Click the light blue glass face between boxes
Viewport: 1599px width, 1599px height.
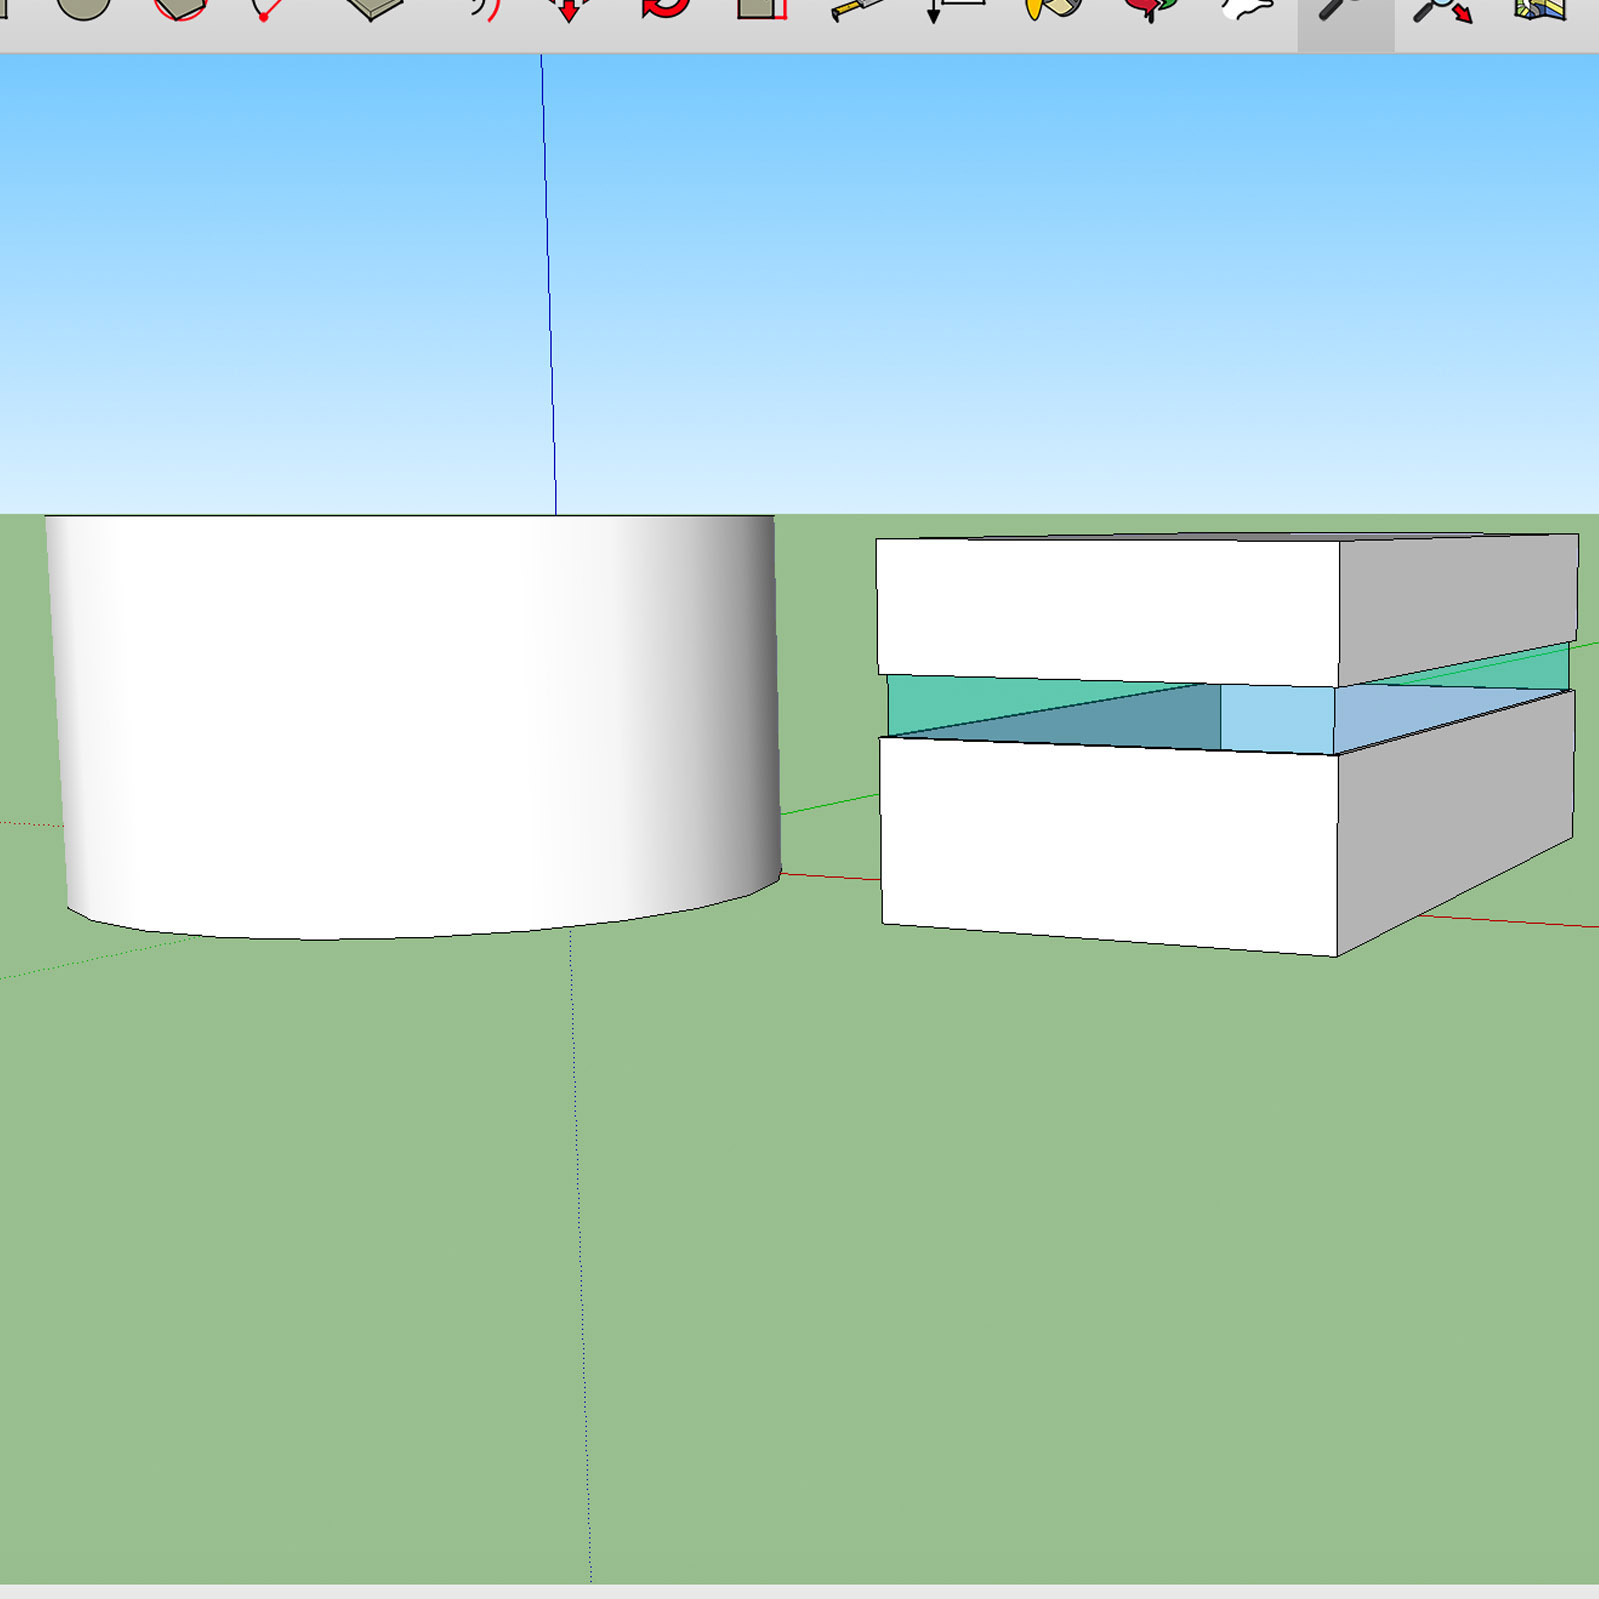1277,718
